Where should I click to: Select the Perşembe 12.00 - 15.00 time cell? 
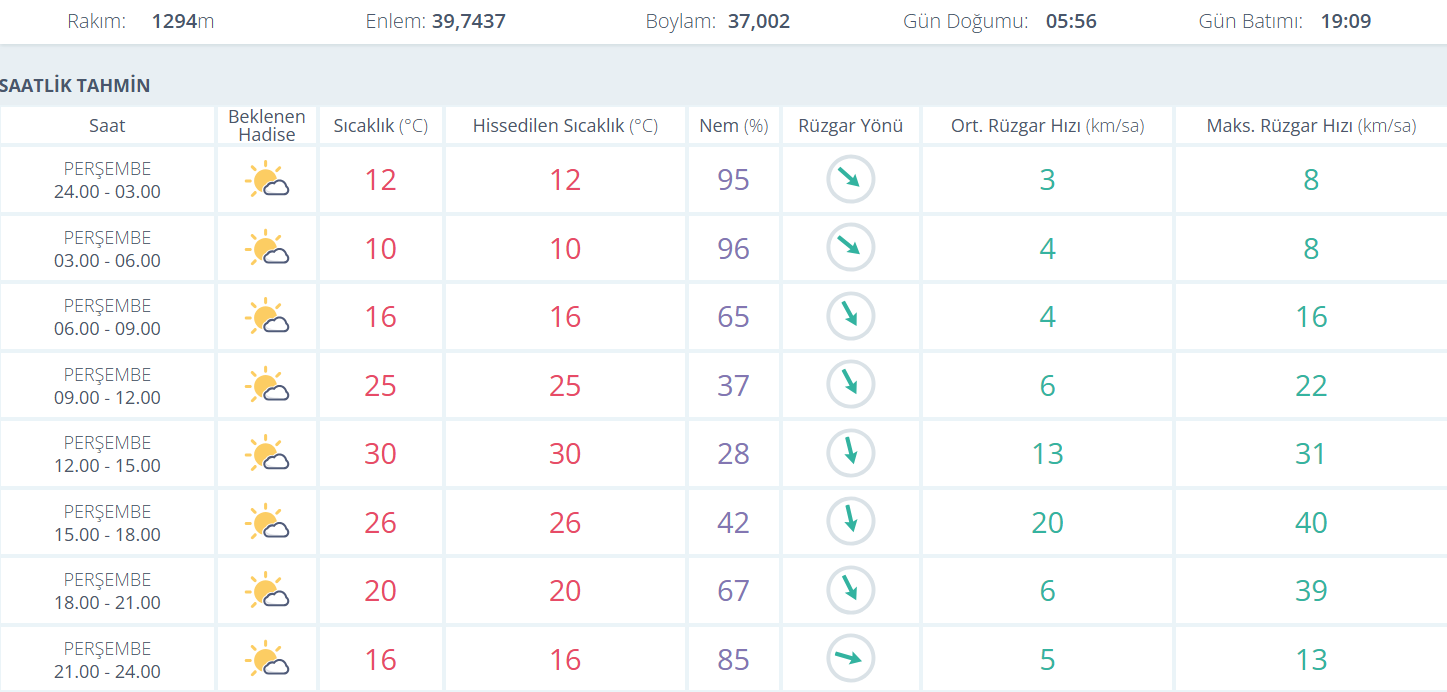pos(107,454)
